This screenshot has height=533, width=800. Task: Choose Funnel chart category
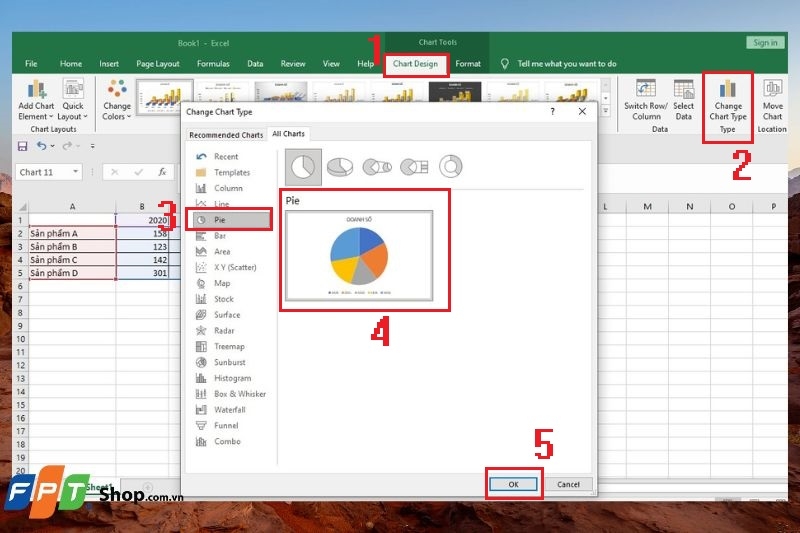click(226, 425)
